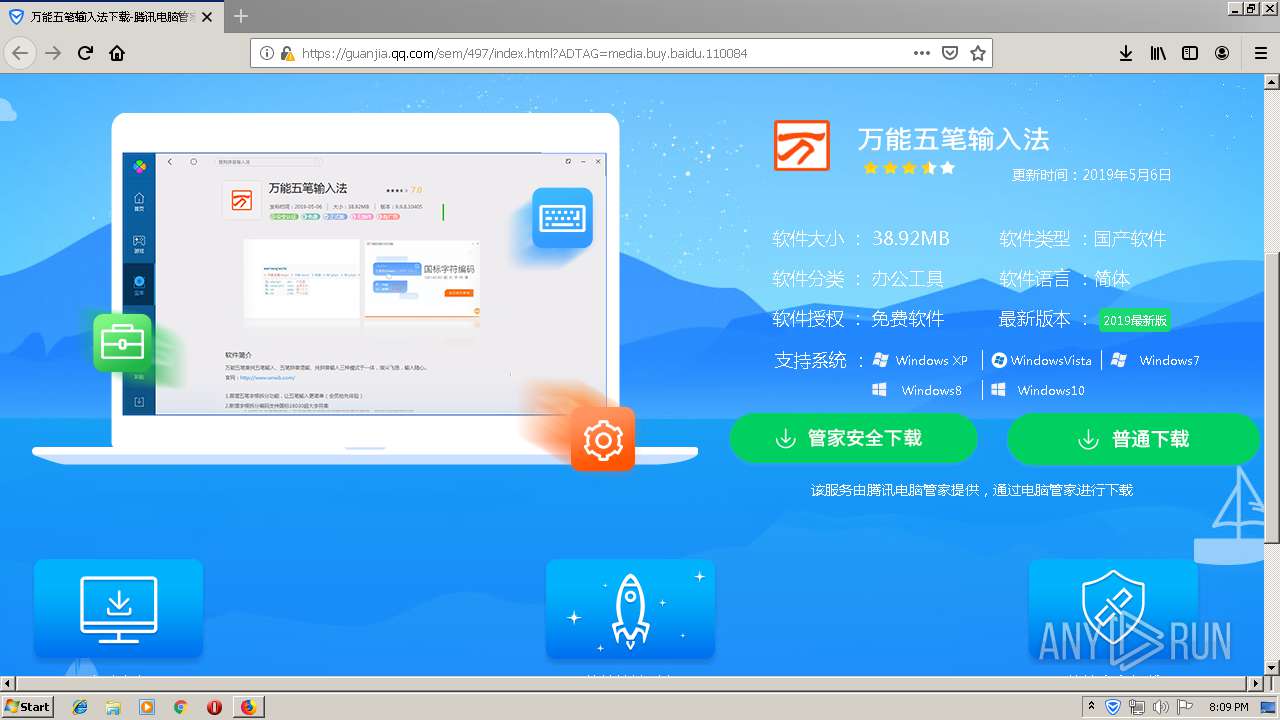
Task: Switch to Firefox taskbar button
Action: [x=248, y=707]
